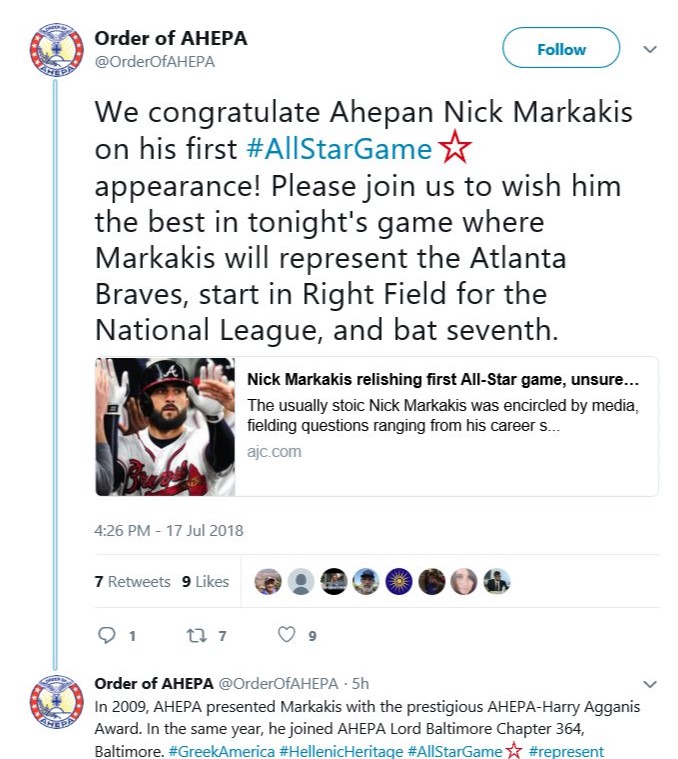The image size is (678, 759).
Task: View the 7 Retweets list
Action: 133,581
